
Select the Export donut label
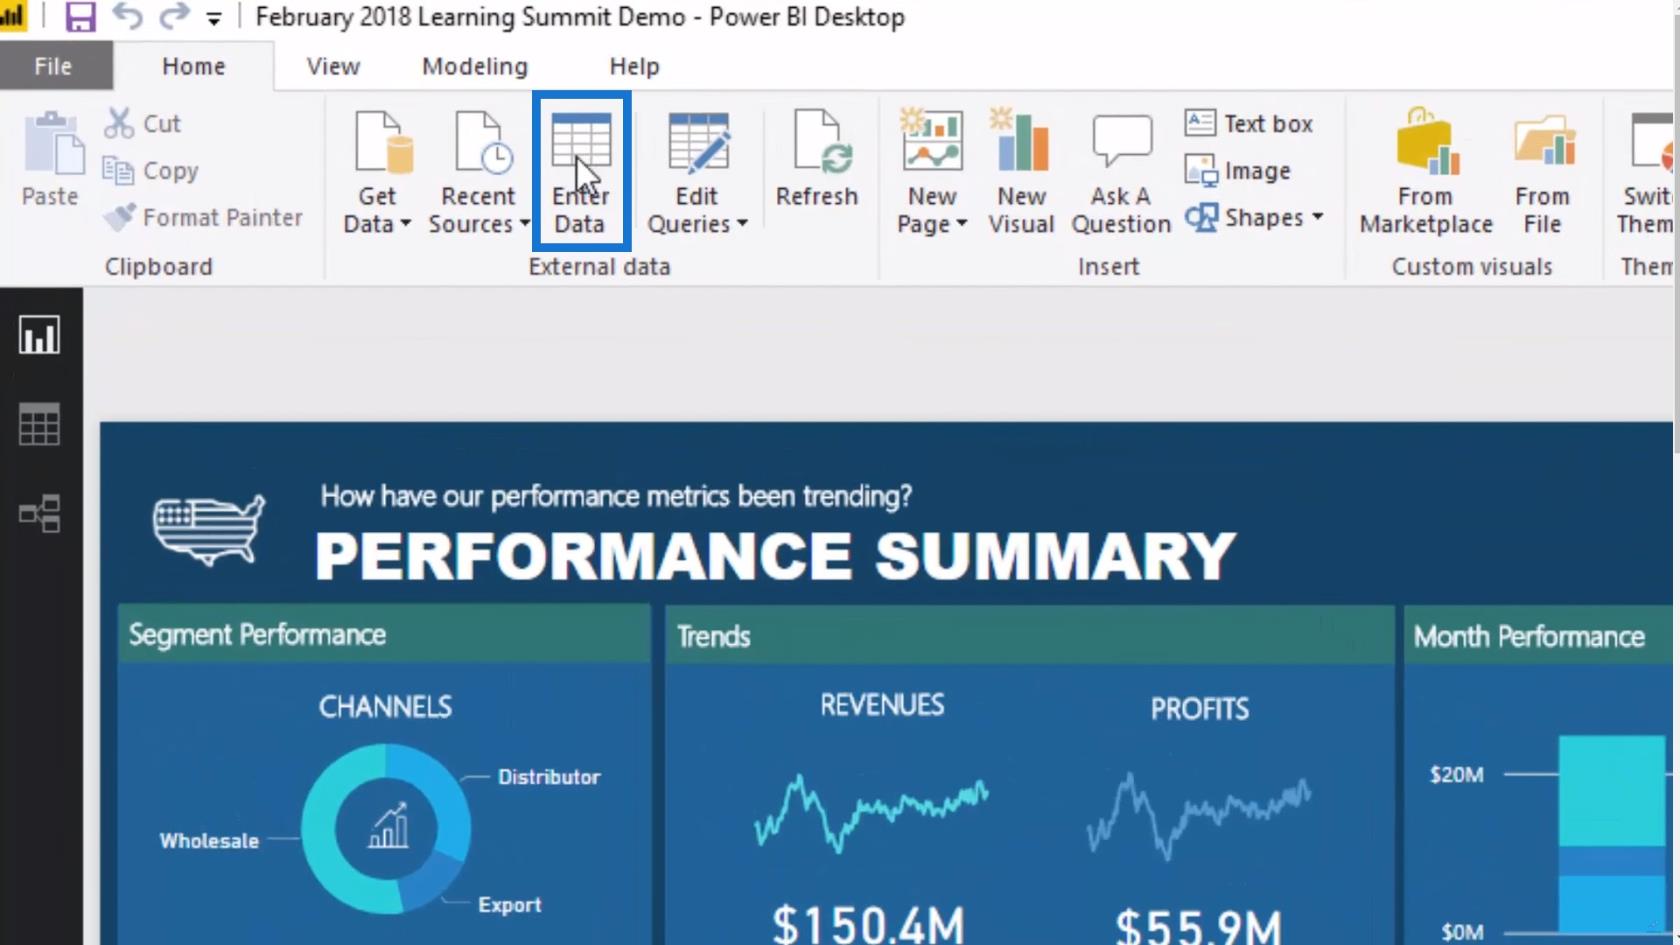click(x=510, y=905)
